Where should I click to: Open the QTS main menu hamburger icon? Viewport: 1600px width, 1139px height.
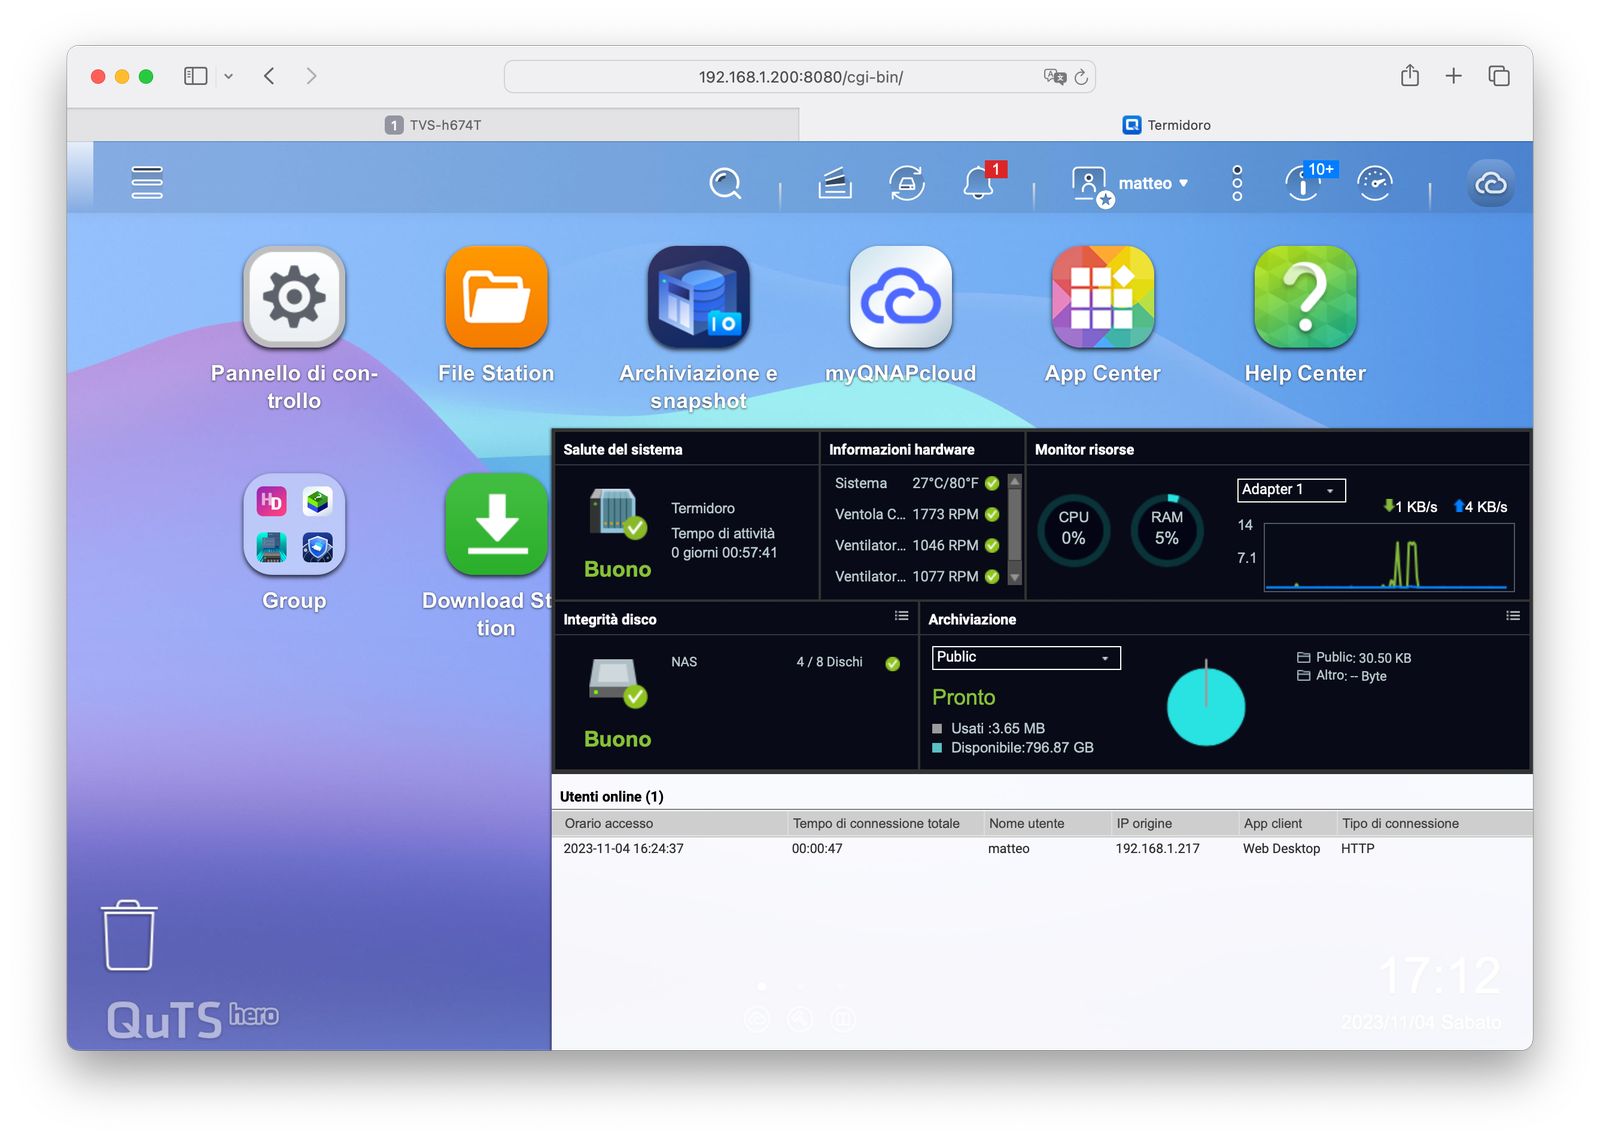pyautogui.click(x=147, y=182)
